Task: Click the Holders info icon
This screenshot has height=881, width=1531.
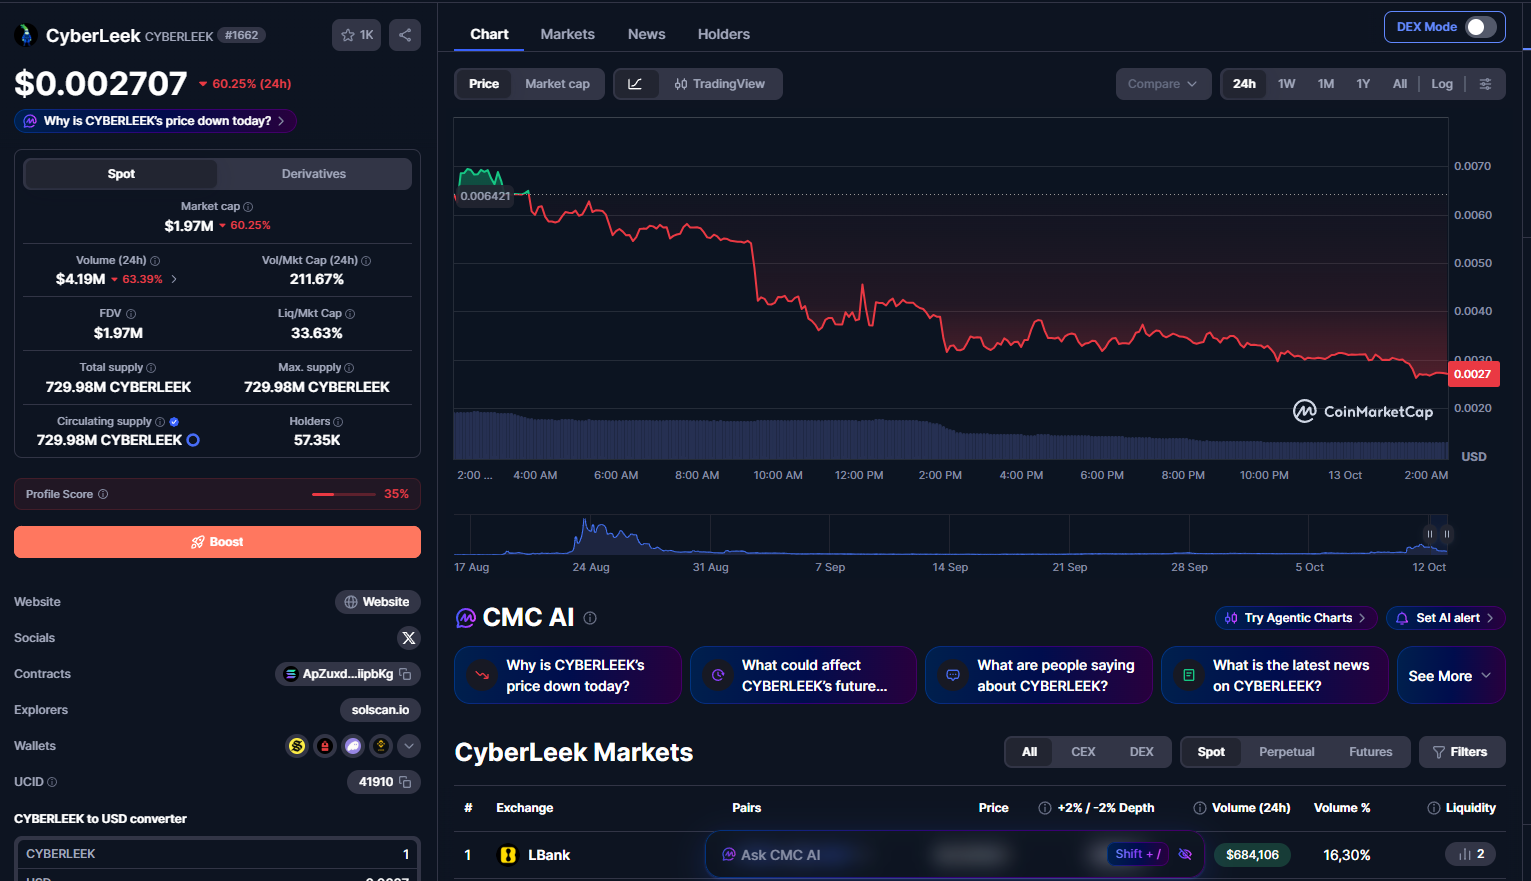Action: click(338, 422)
